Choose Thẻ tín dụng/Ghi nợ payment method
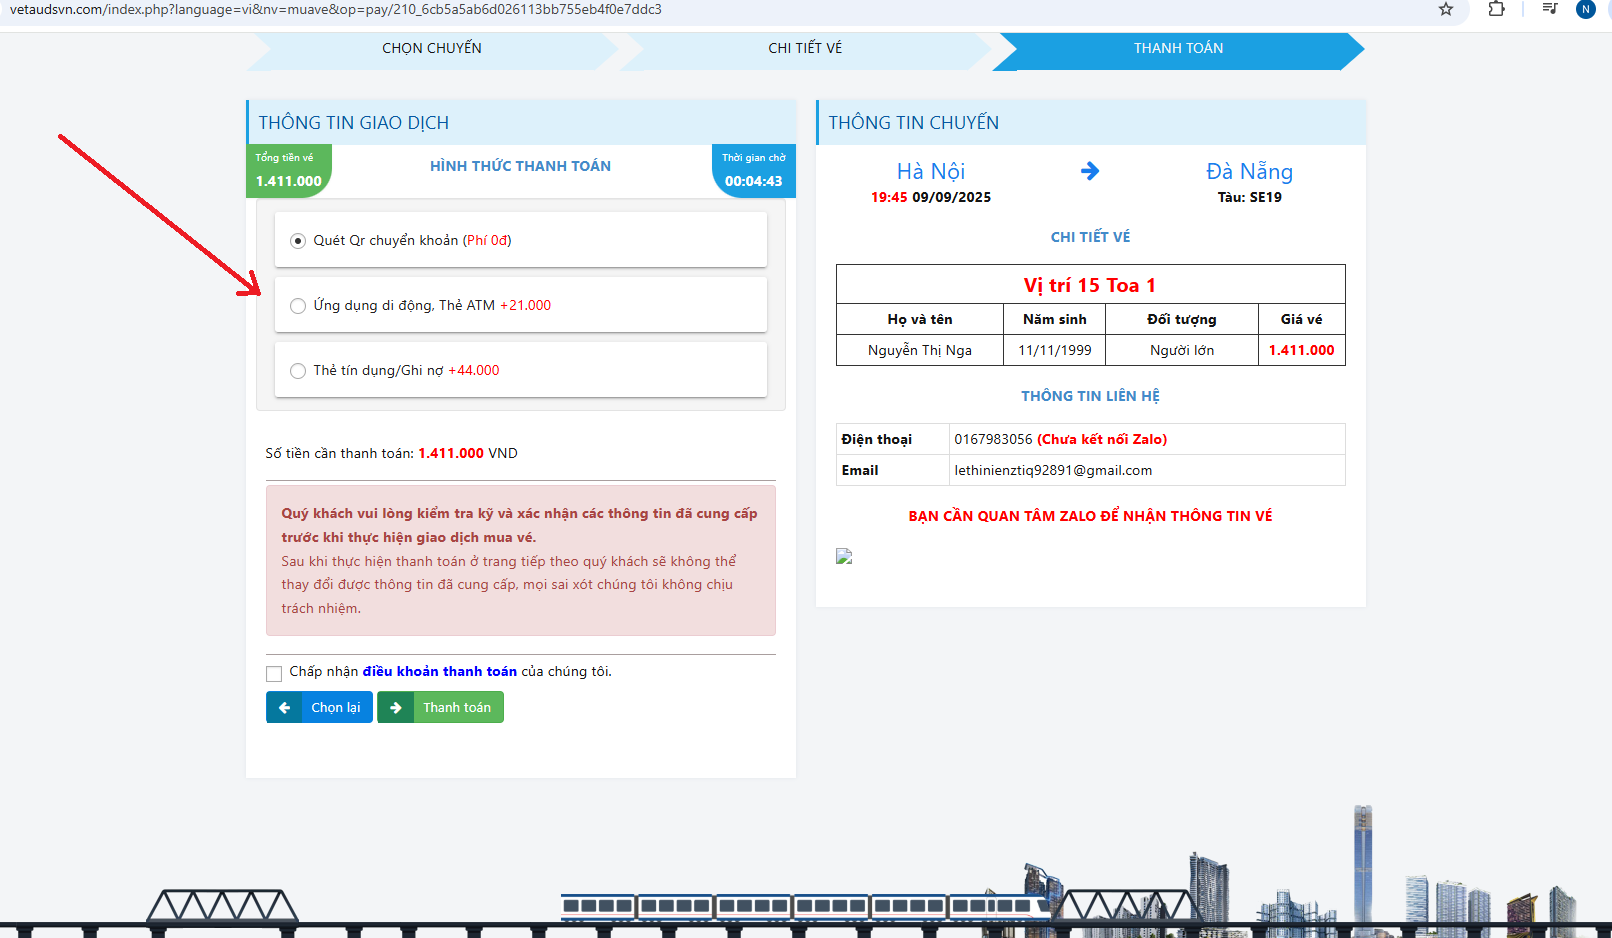 coord(298,371)
